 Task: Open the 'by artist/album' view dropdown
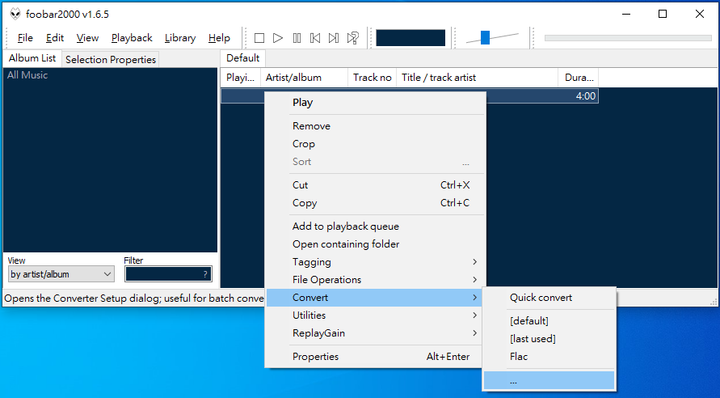61,274
